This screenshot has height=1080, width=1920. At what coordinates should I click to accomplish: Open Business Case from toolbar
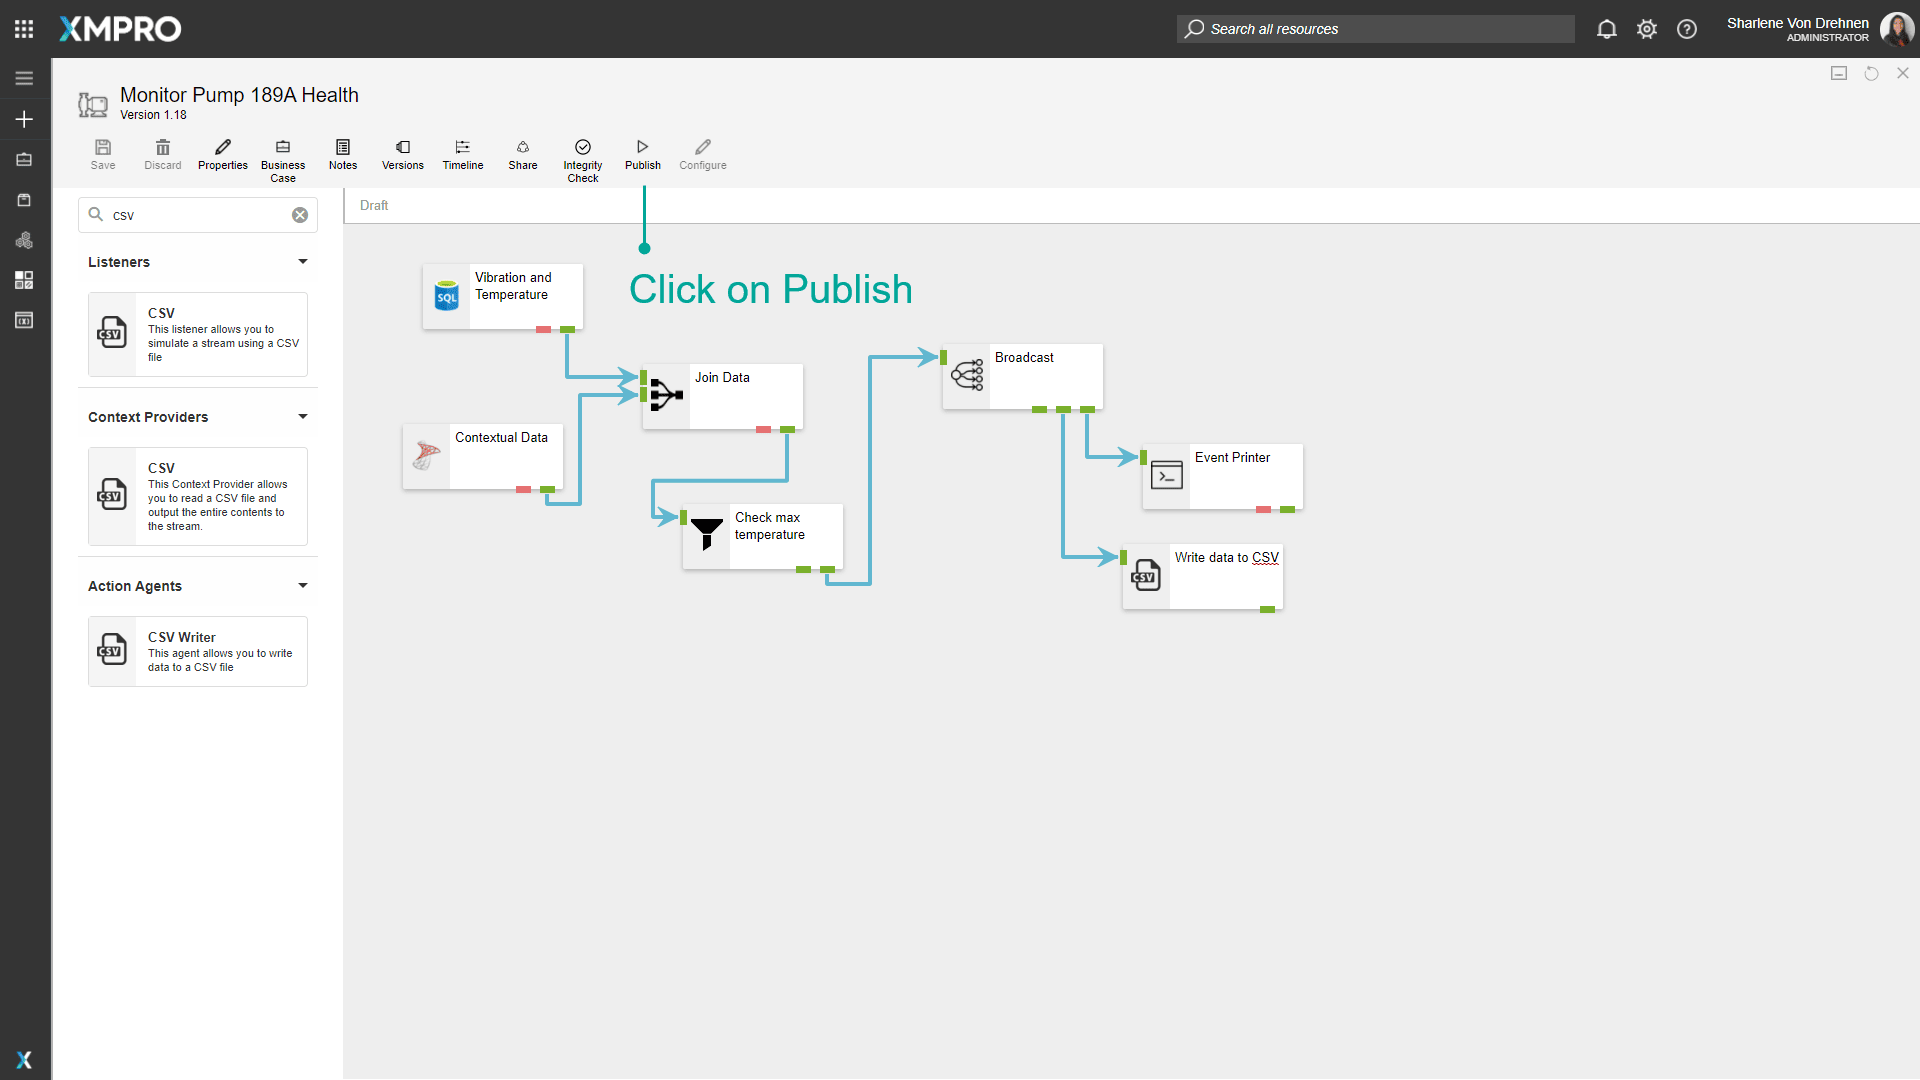point(283,159)
